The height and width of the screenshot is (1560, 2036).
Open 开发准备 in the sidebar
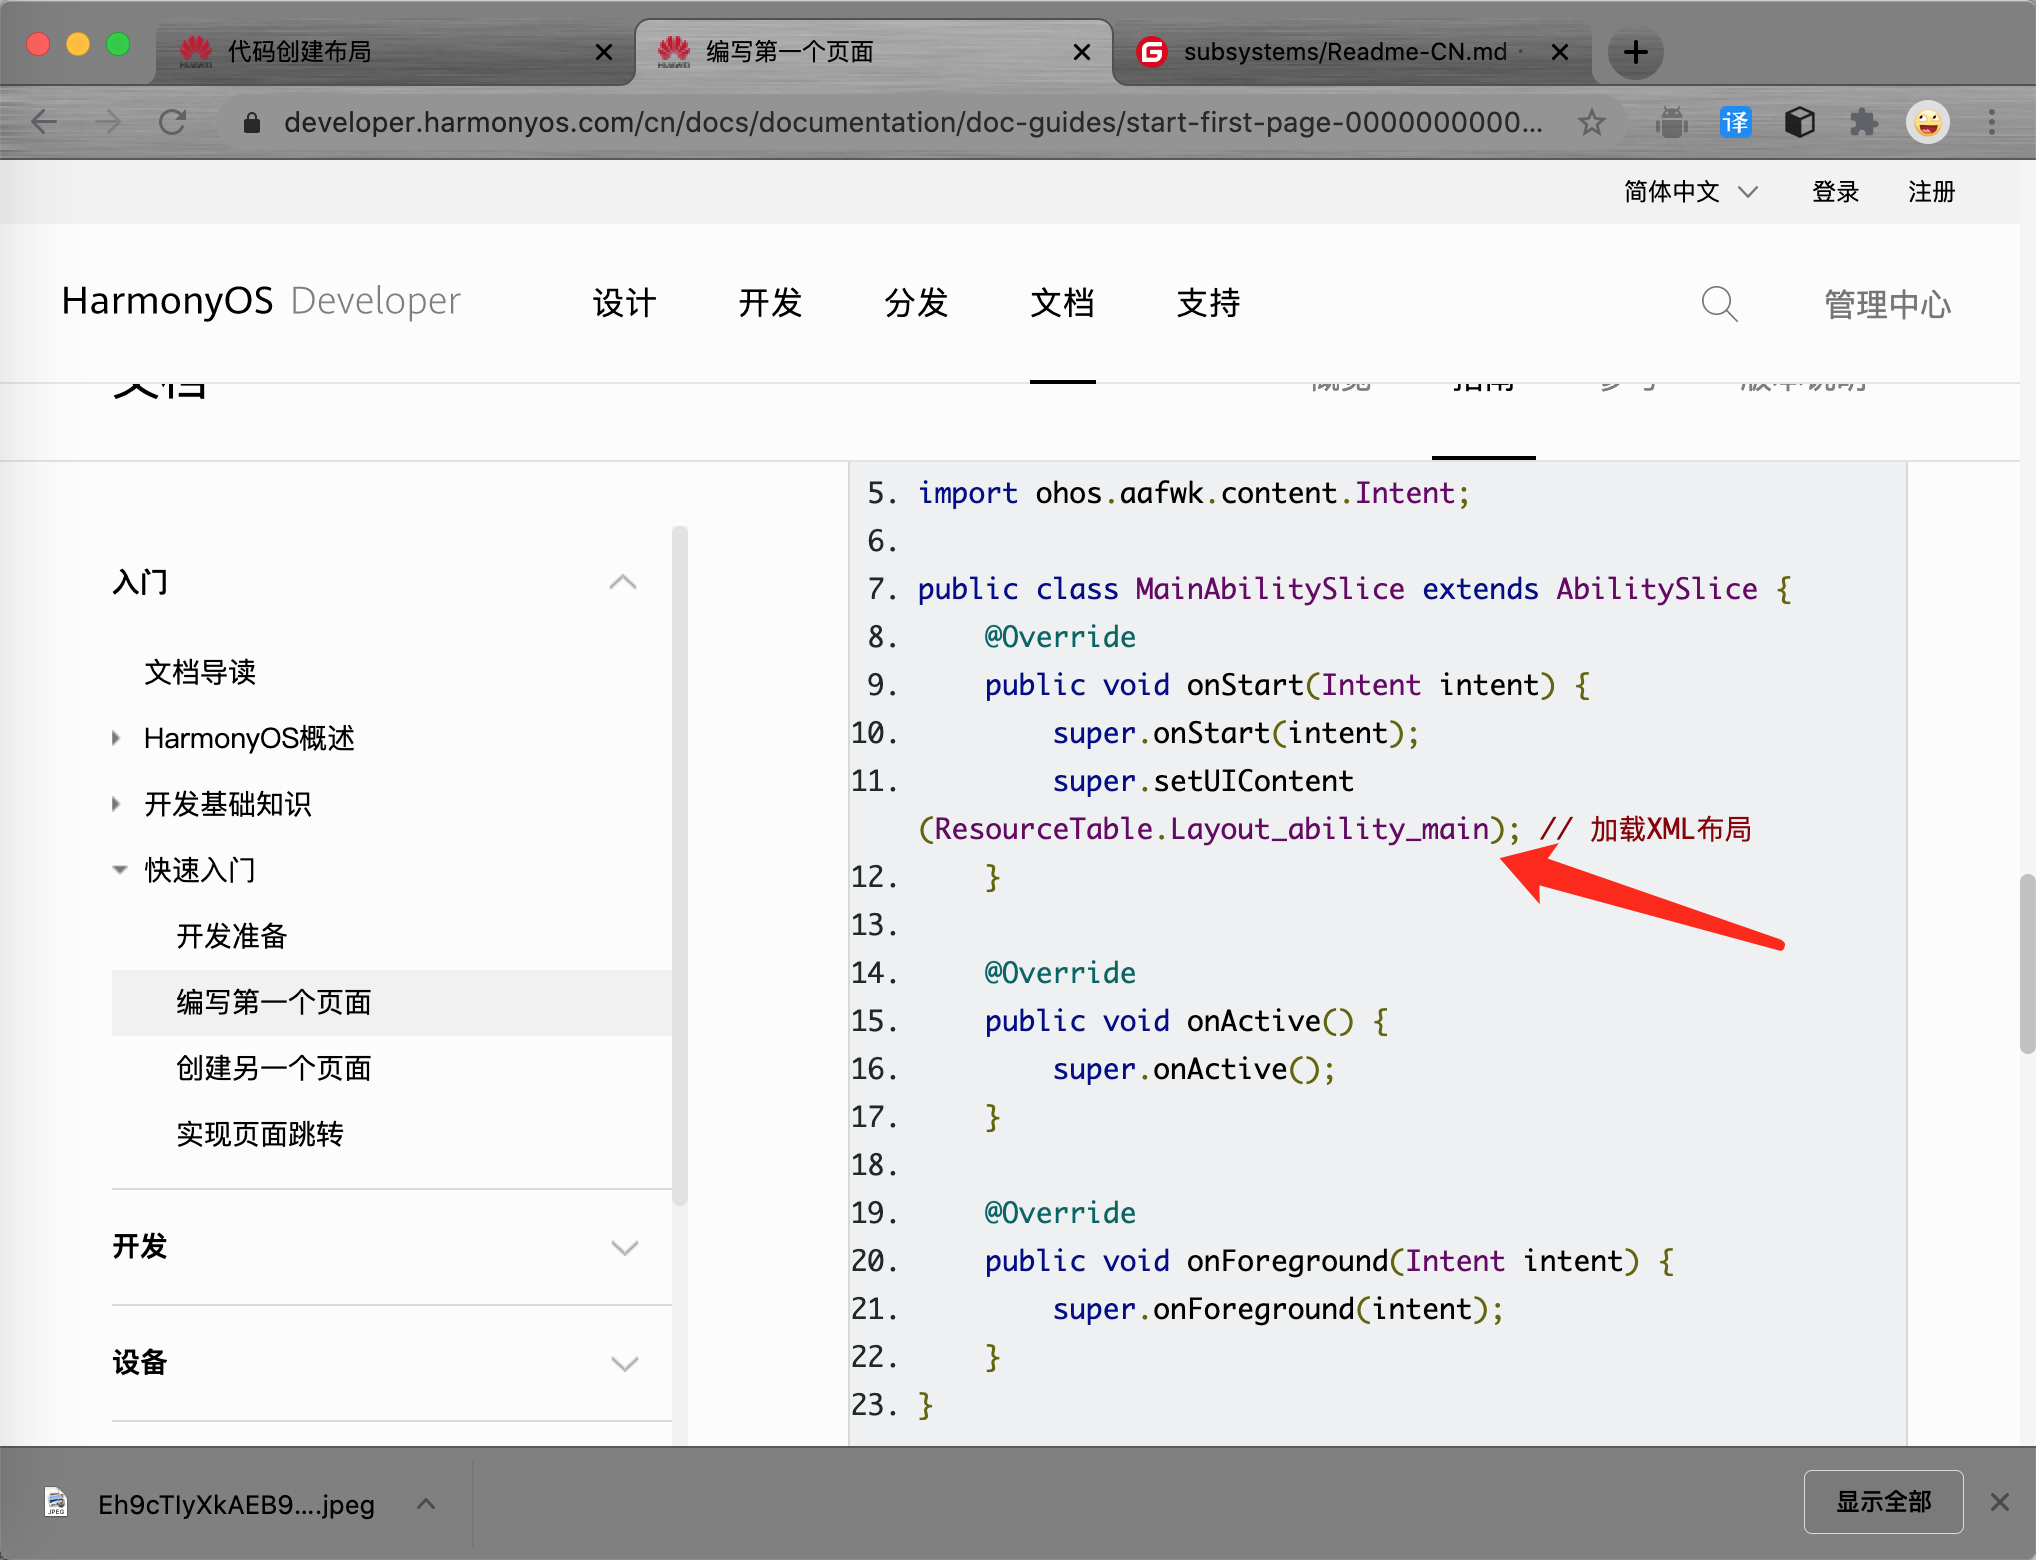[232, 936]
